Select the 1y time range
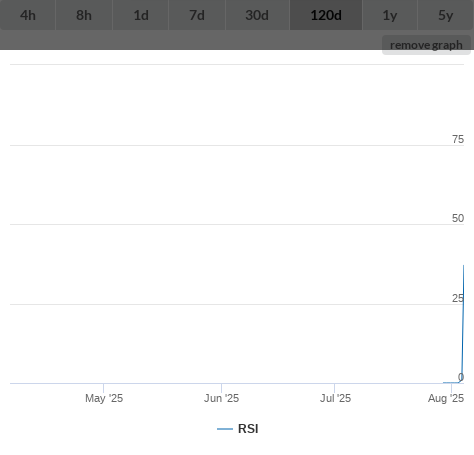 click(390, 15)
